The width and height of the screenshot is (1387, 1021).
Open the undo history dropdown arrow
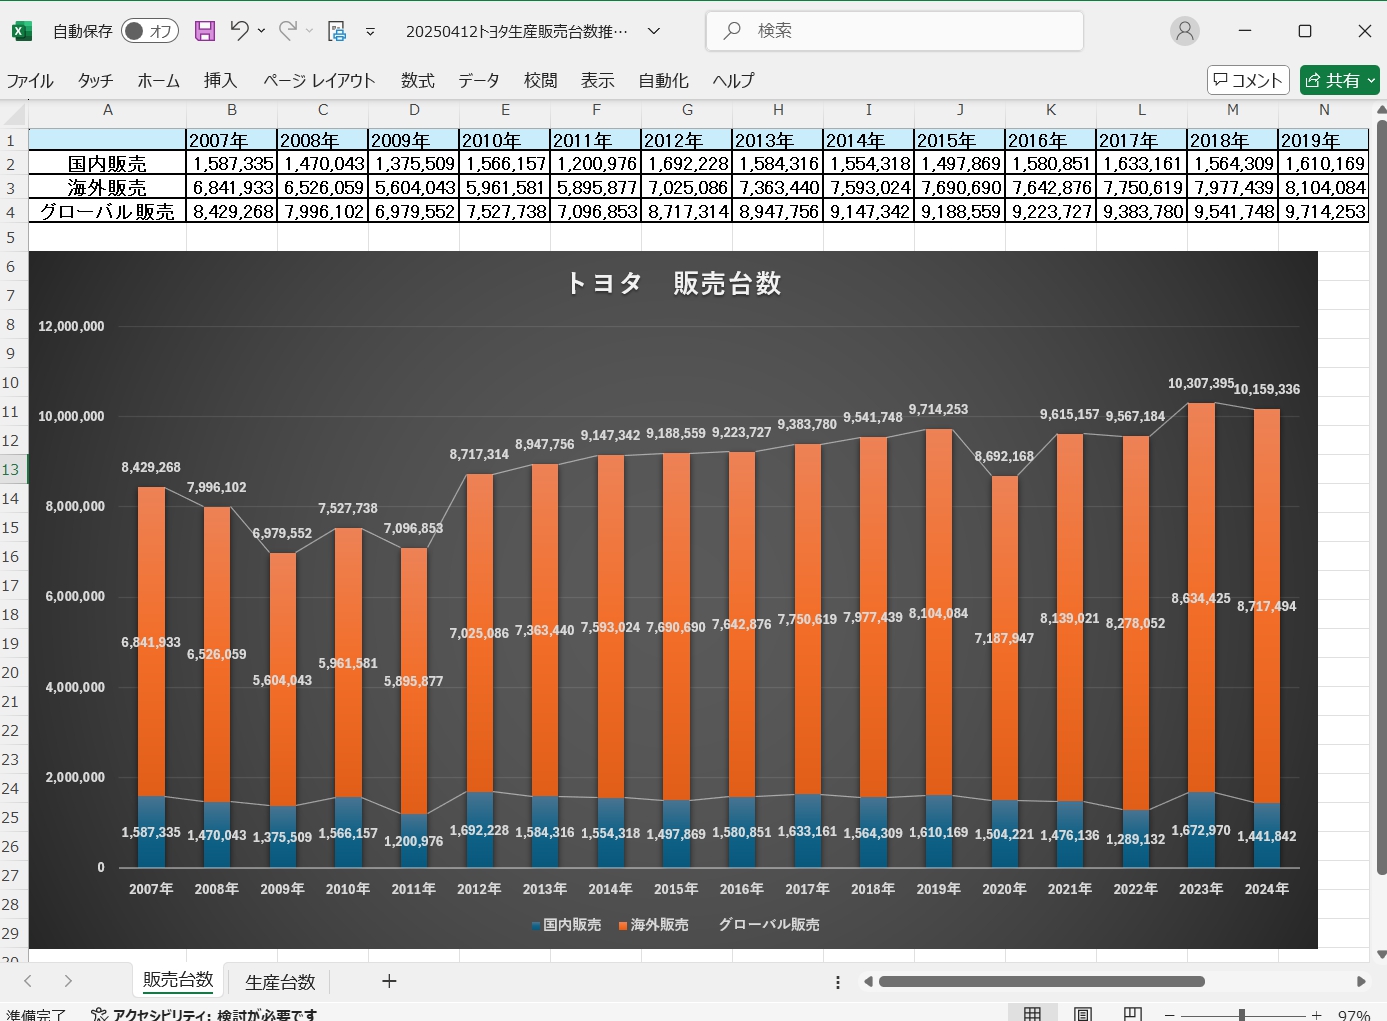point(261,31)
